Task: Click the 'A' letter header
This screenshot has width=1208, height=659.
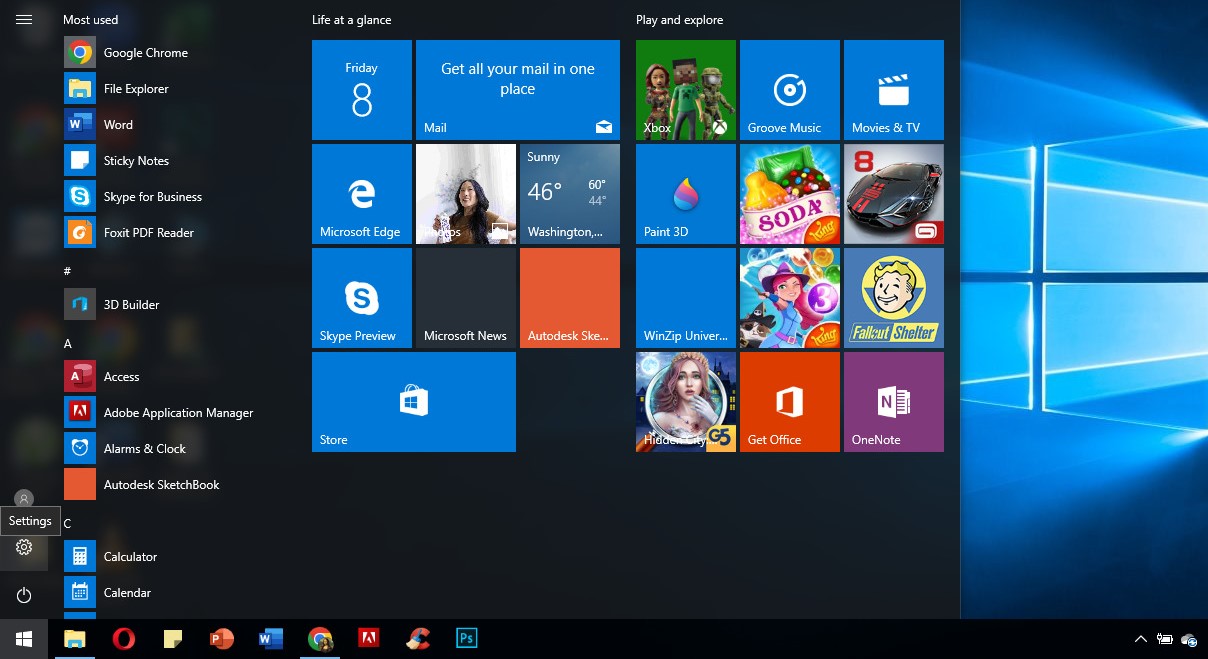Action: [68, 343]
